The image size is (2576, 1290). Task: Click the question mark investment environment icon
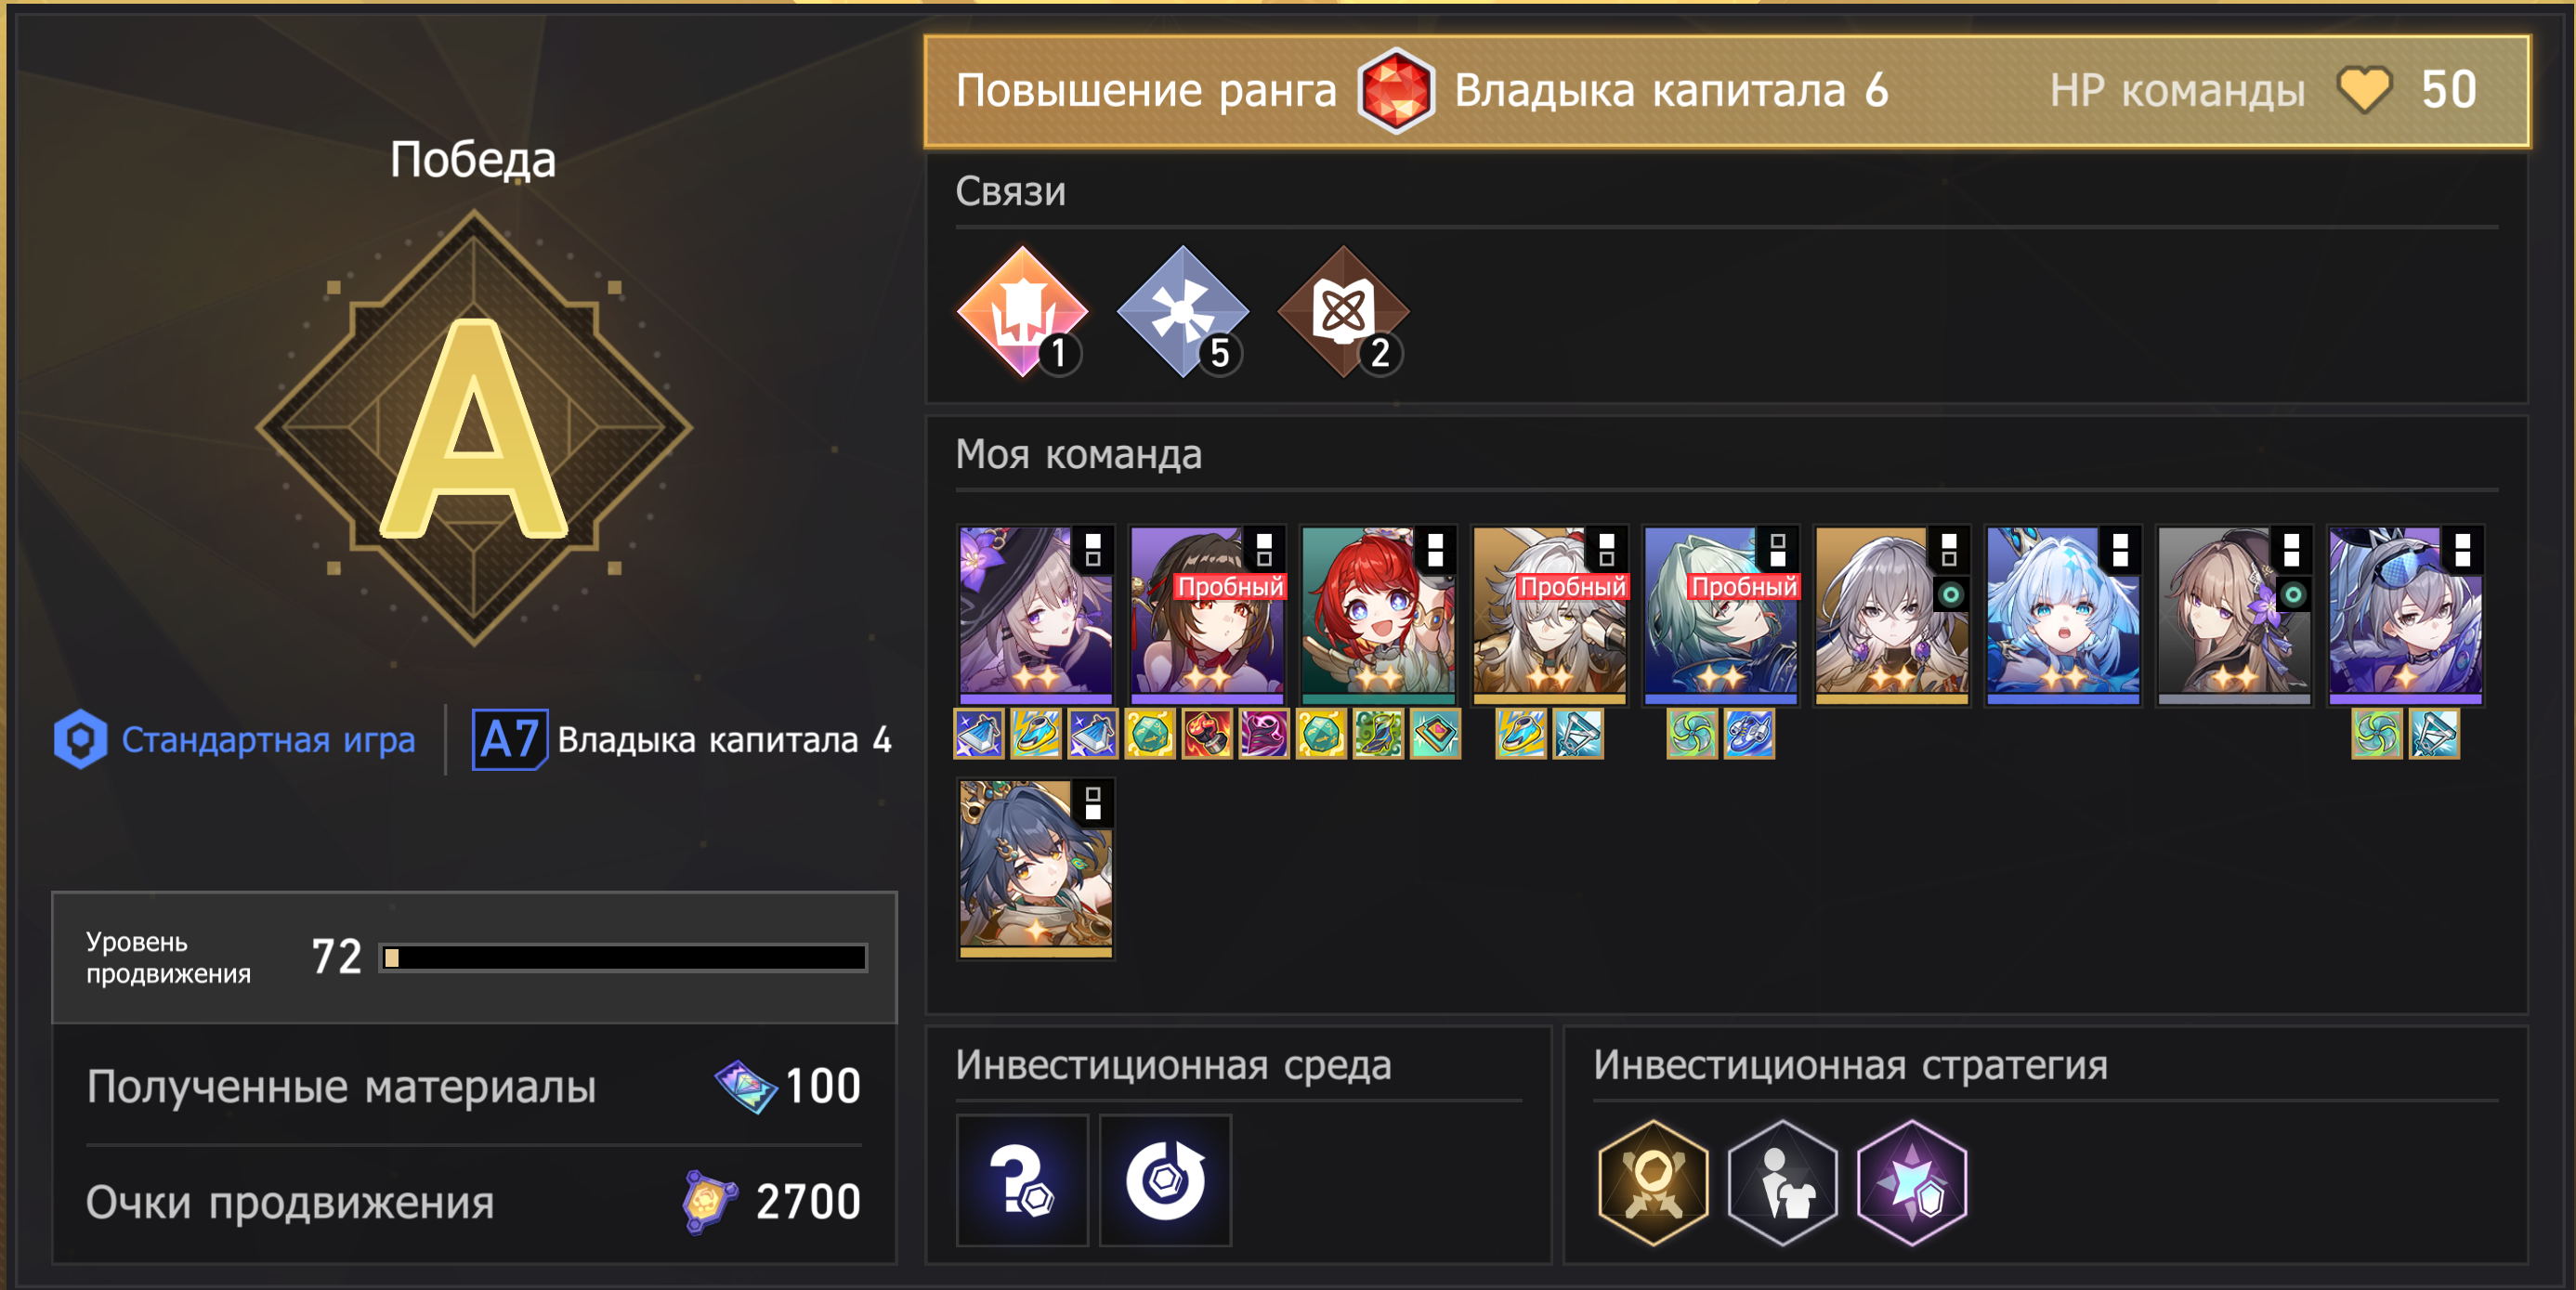tap(1022, 1180)
